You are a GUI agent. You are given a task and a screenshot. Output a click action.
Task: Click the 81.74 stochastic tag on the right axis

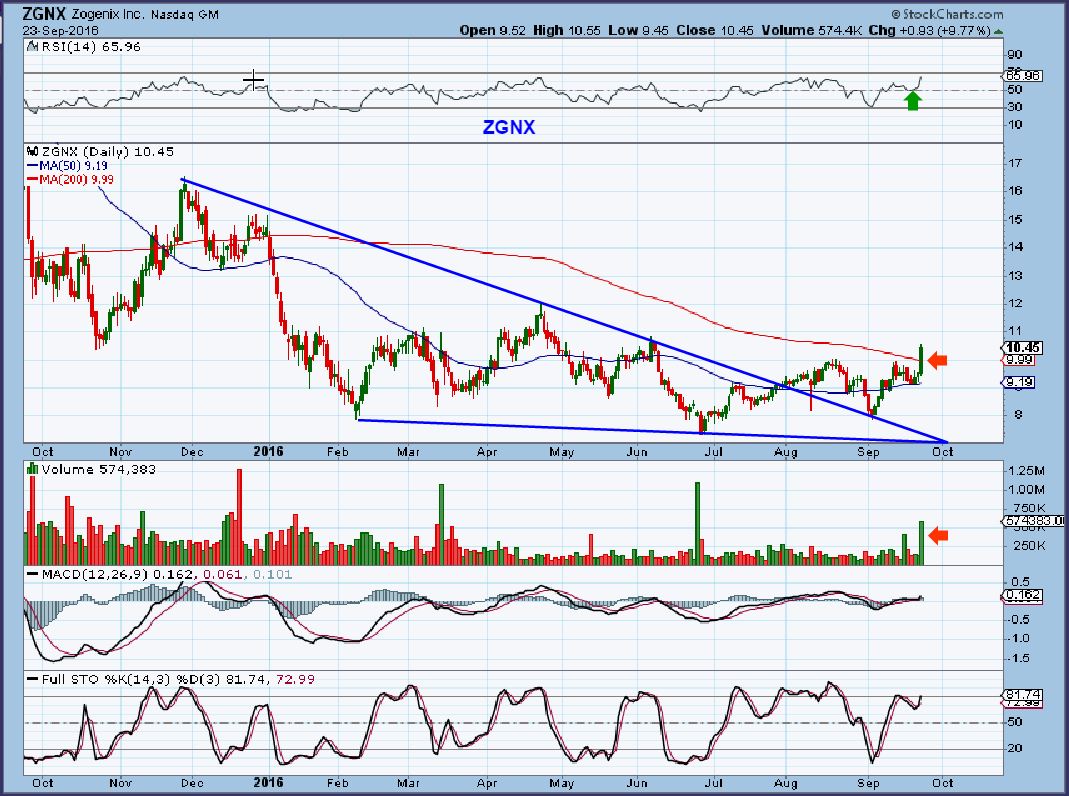(x=1023, y=694)
